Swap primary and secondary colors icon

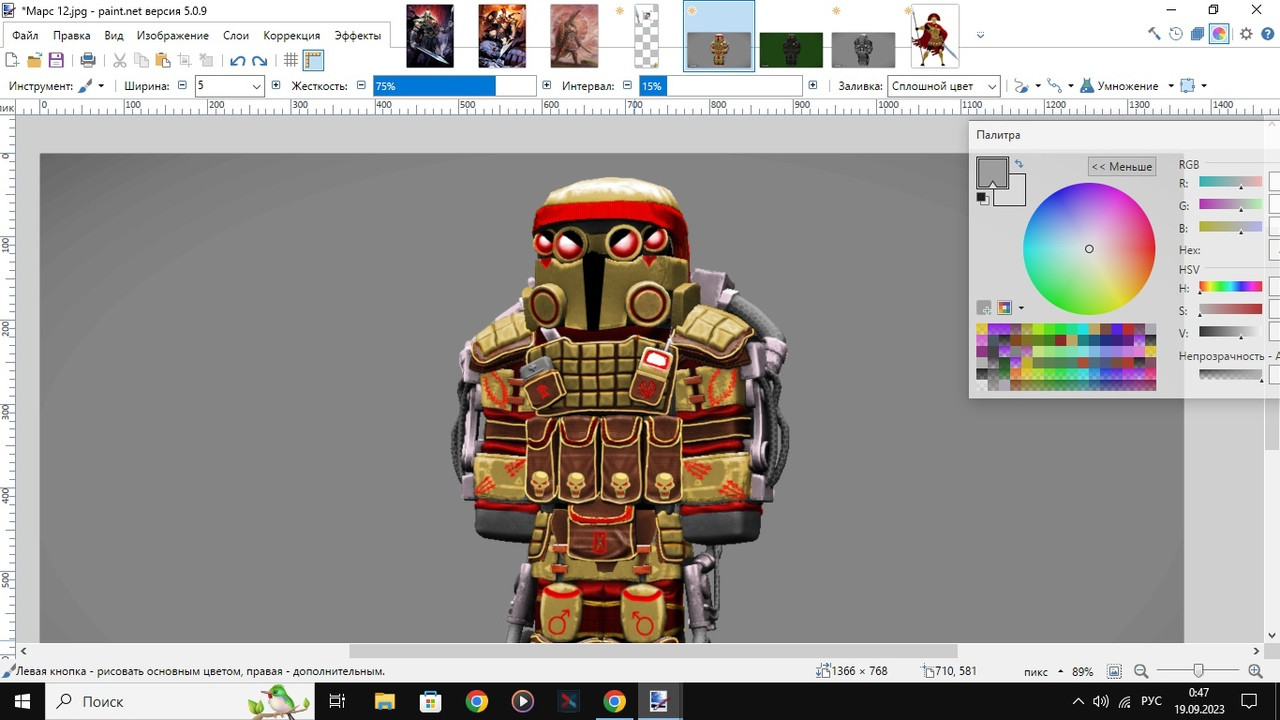1018,164
